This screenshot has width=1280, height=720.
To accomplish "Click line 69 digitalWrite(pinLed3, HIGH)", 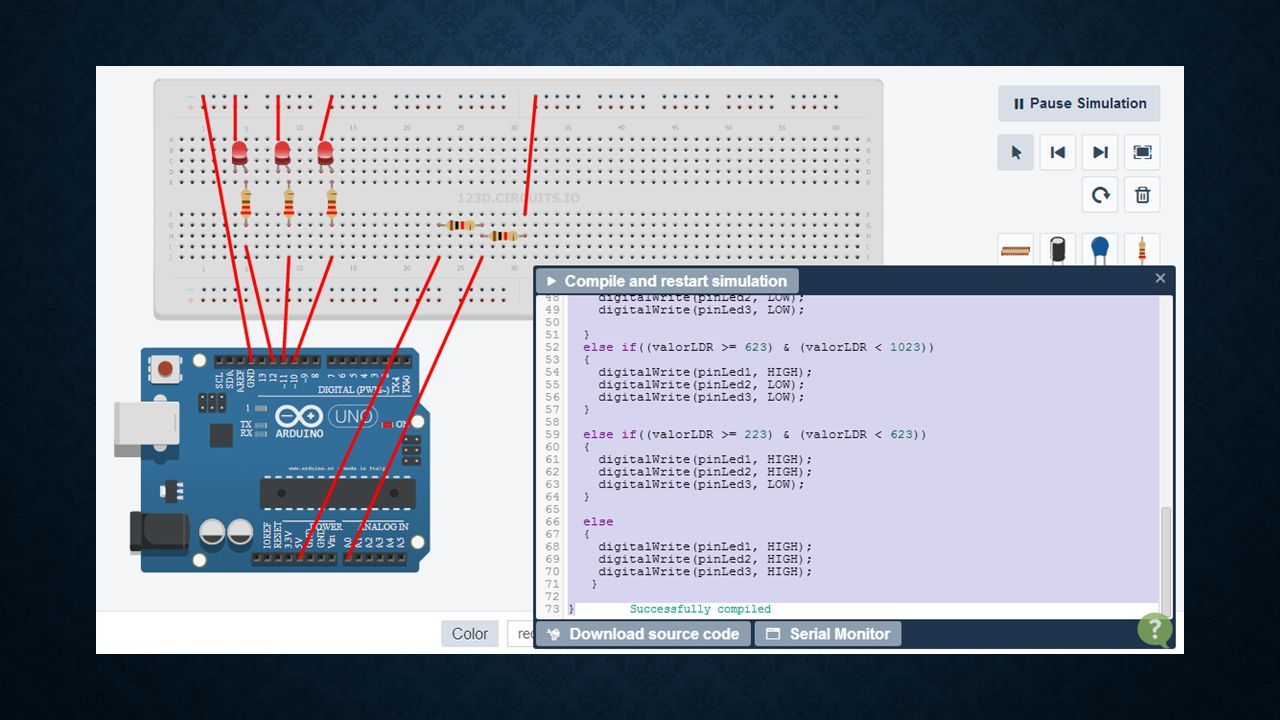I will [x=705, y=572].
